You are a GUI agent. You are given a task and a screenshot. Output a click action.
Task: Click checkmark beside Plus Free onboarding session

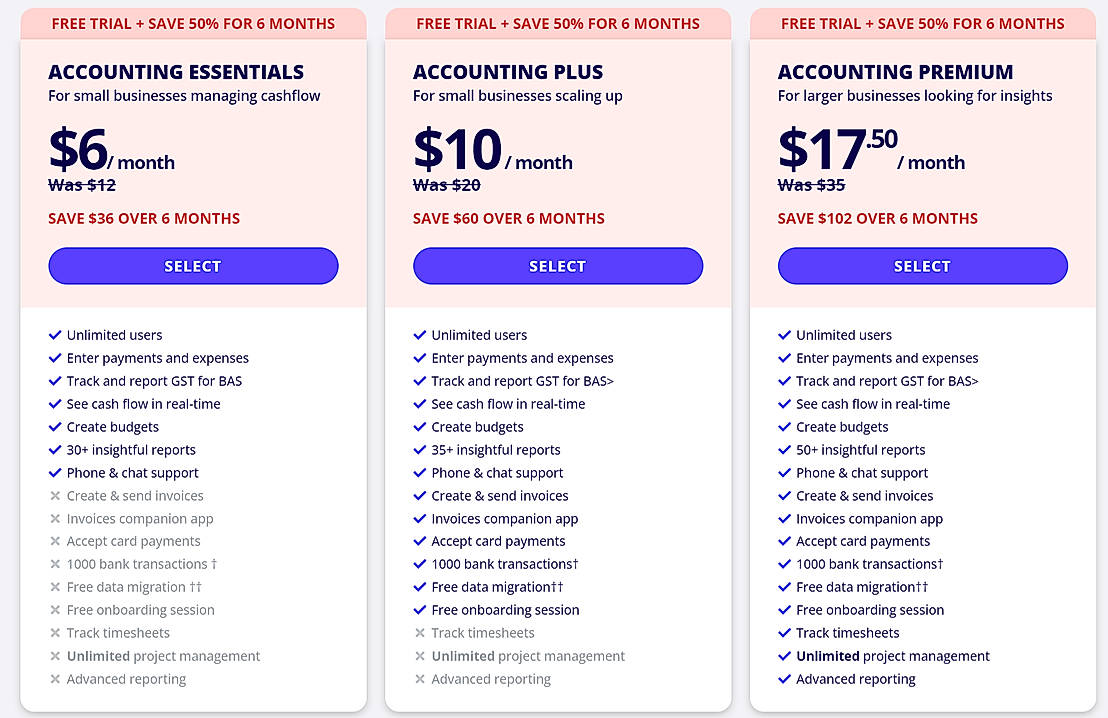(x=420, y=610)
